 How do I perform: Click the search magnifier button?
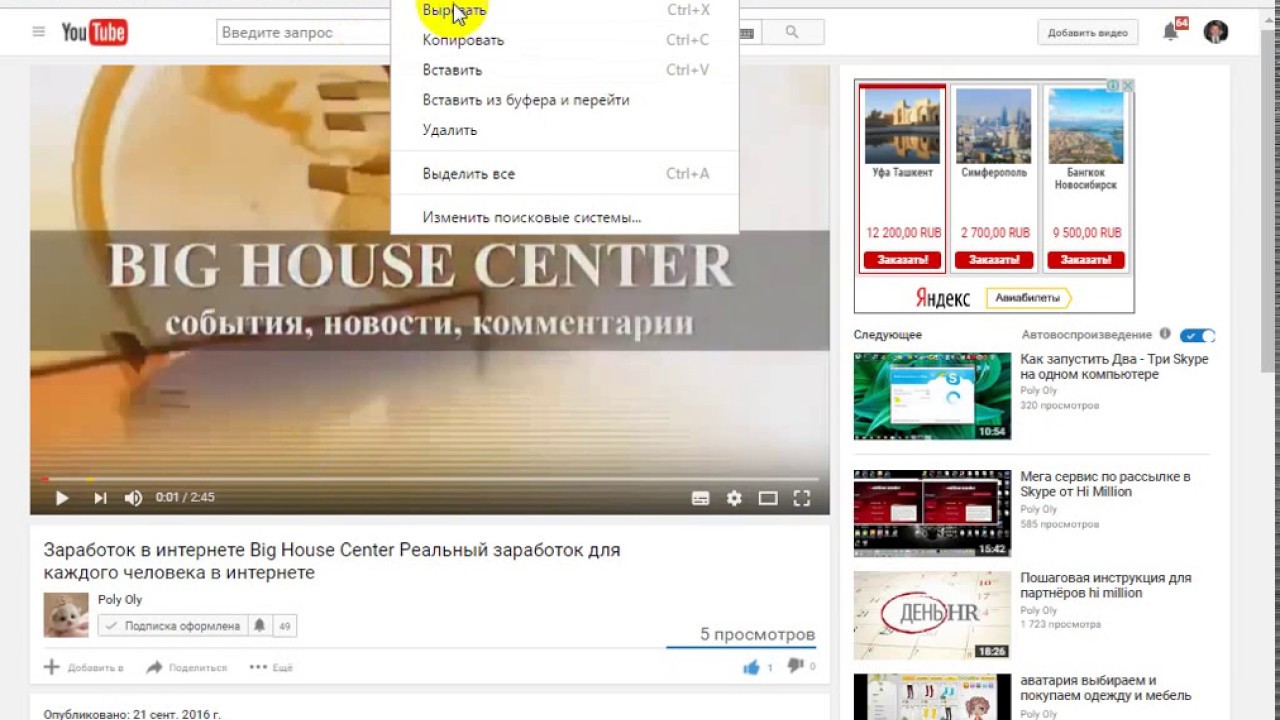tap(792, 32)
